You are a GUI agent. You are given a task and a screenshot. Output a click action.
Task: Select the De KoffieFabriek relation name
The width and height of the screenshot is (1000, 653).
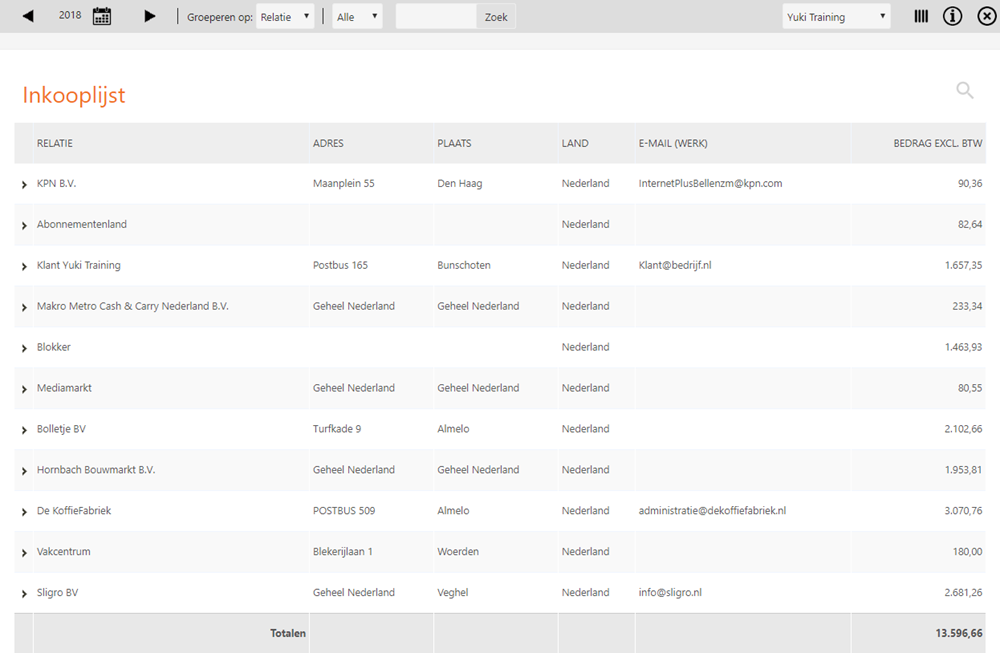(74, 510)
